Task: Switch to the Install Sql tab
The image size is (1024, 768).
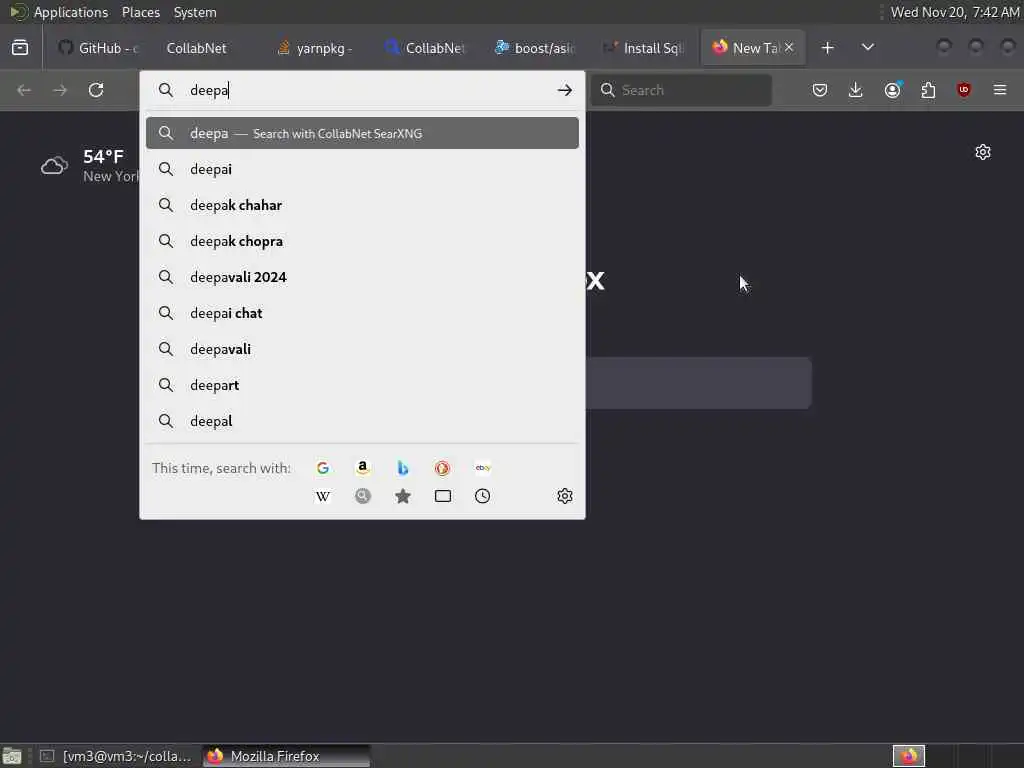Action: [x=643, y=48]
